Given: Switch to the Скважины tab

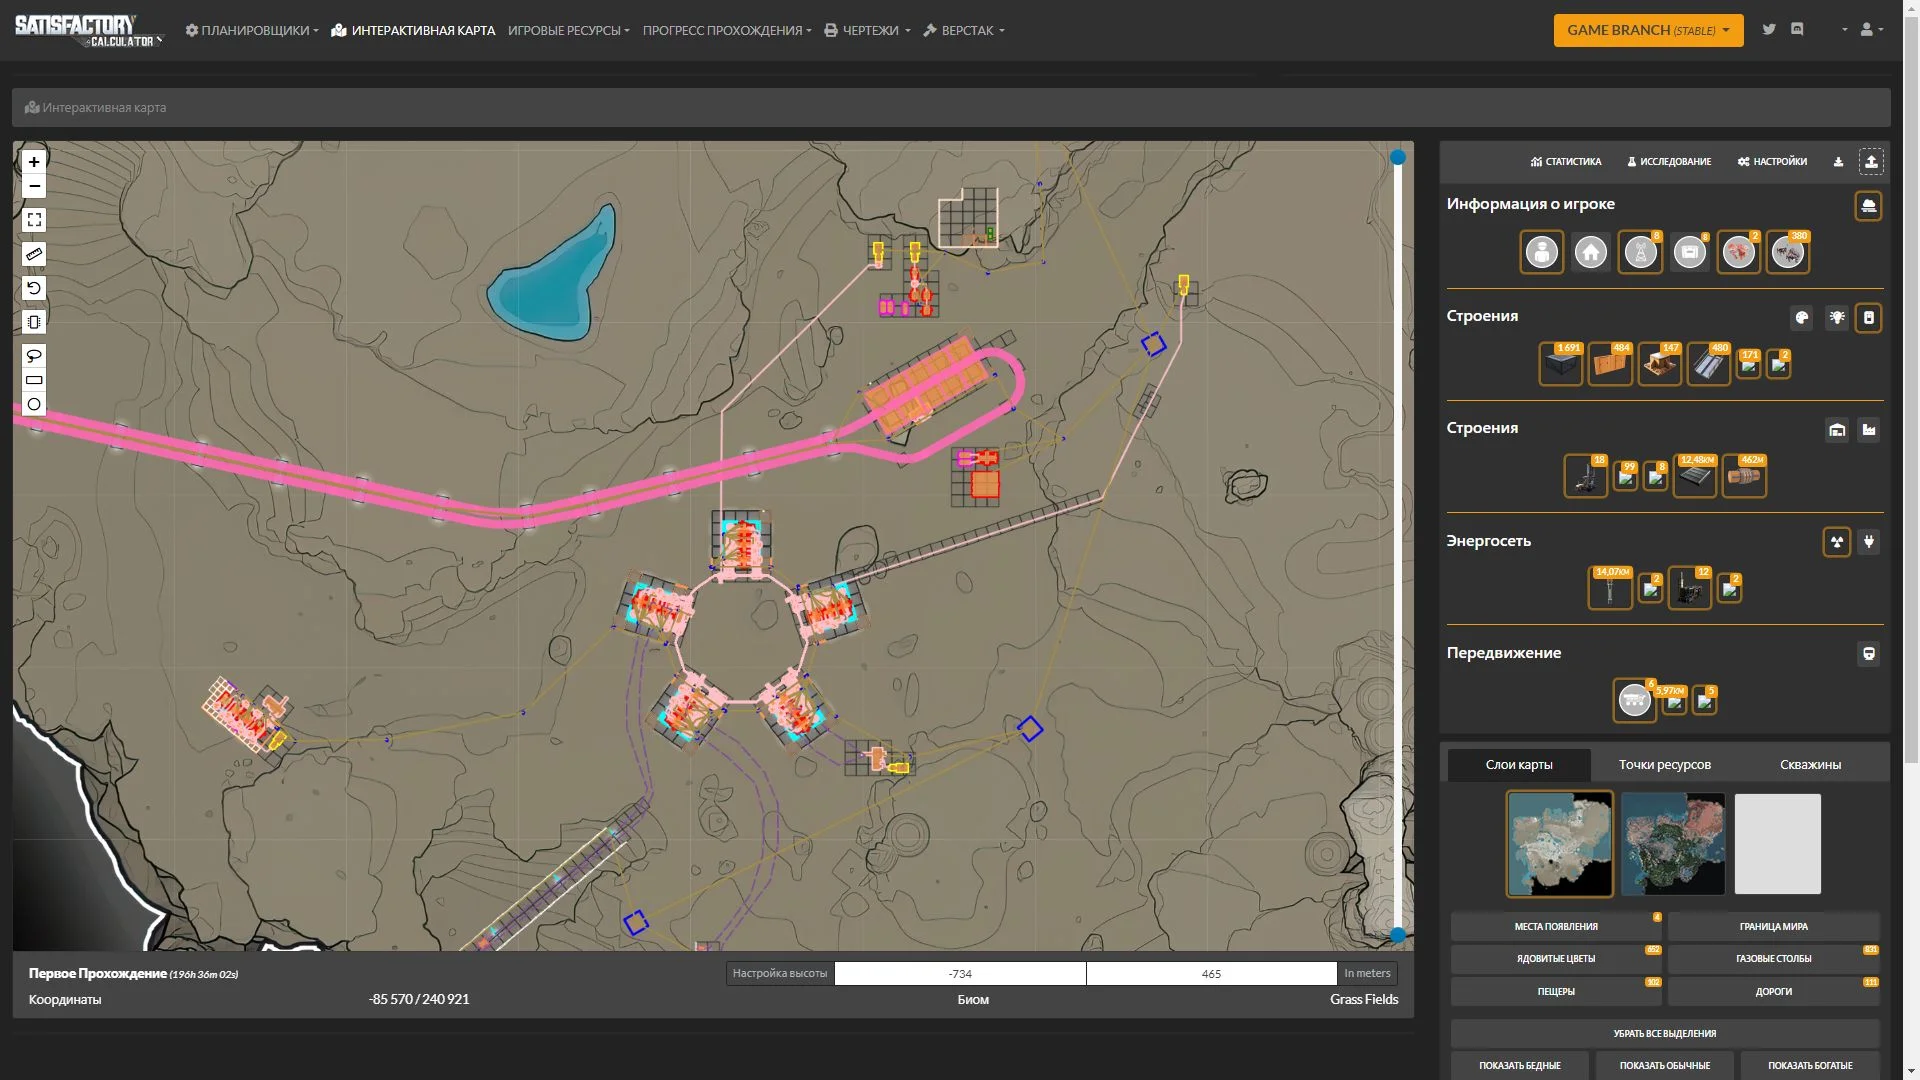Looking at the screenshot, I should [1809, 765].
